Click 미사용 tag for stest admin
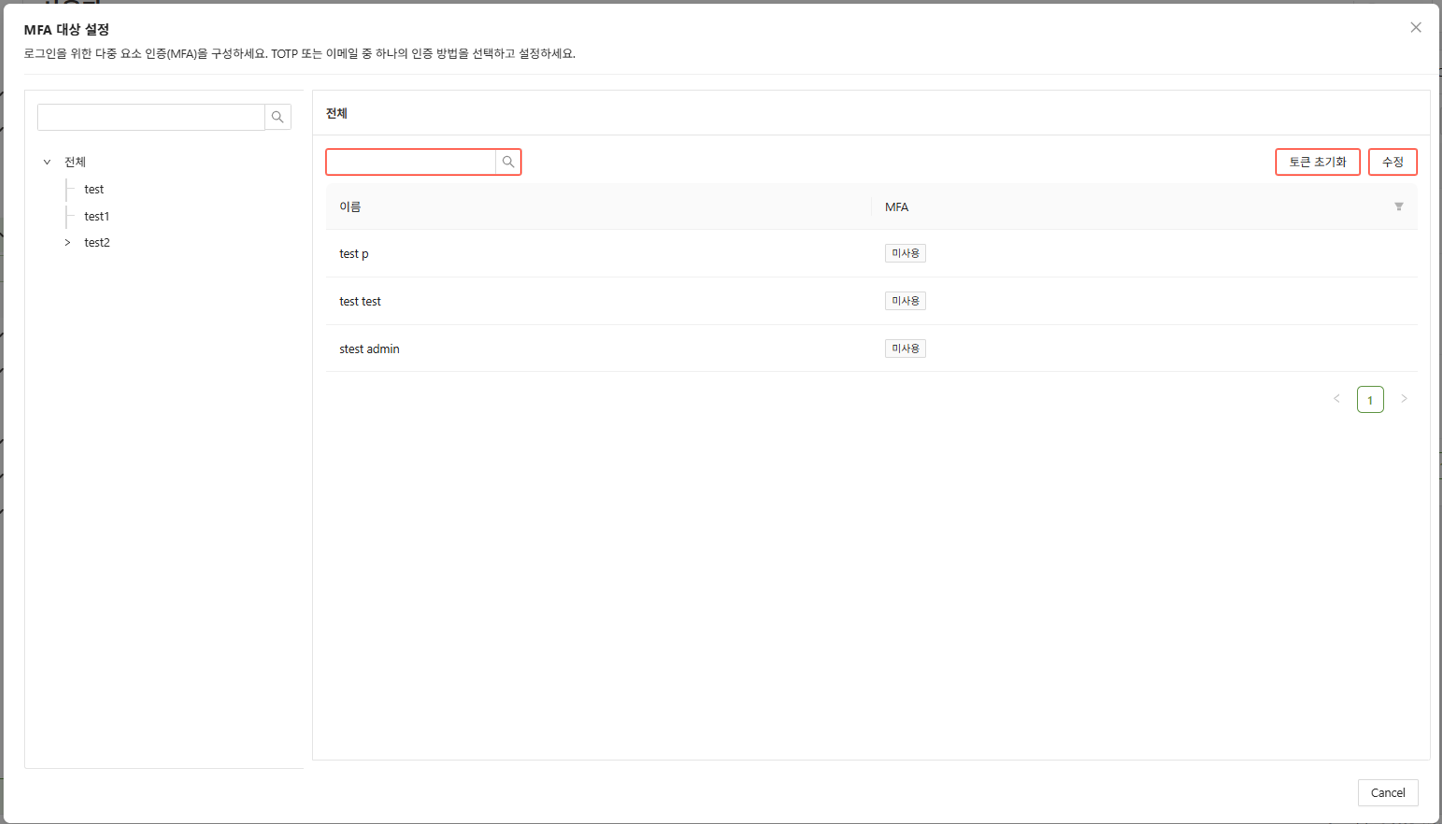This screenshot has height=824, width=1442. [905, 349]
